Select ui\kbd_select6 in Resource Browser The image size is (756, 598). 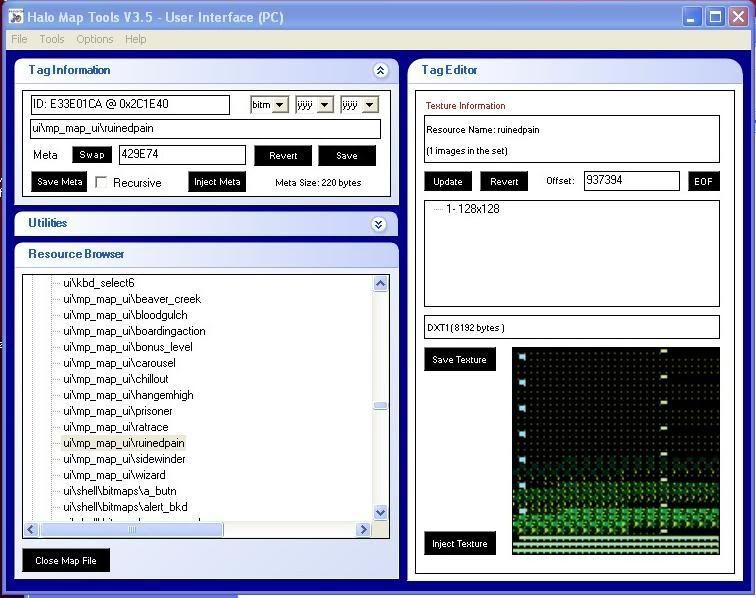[99, 283]
